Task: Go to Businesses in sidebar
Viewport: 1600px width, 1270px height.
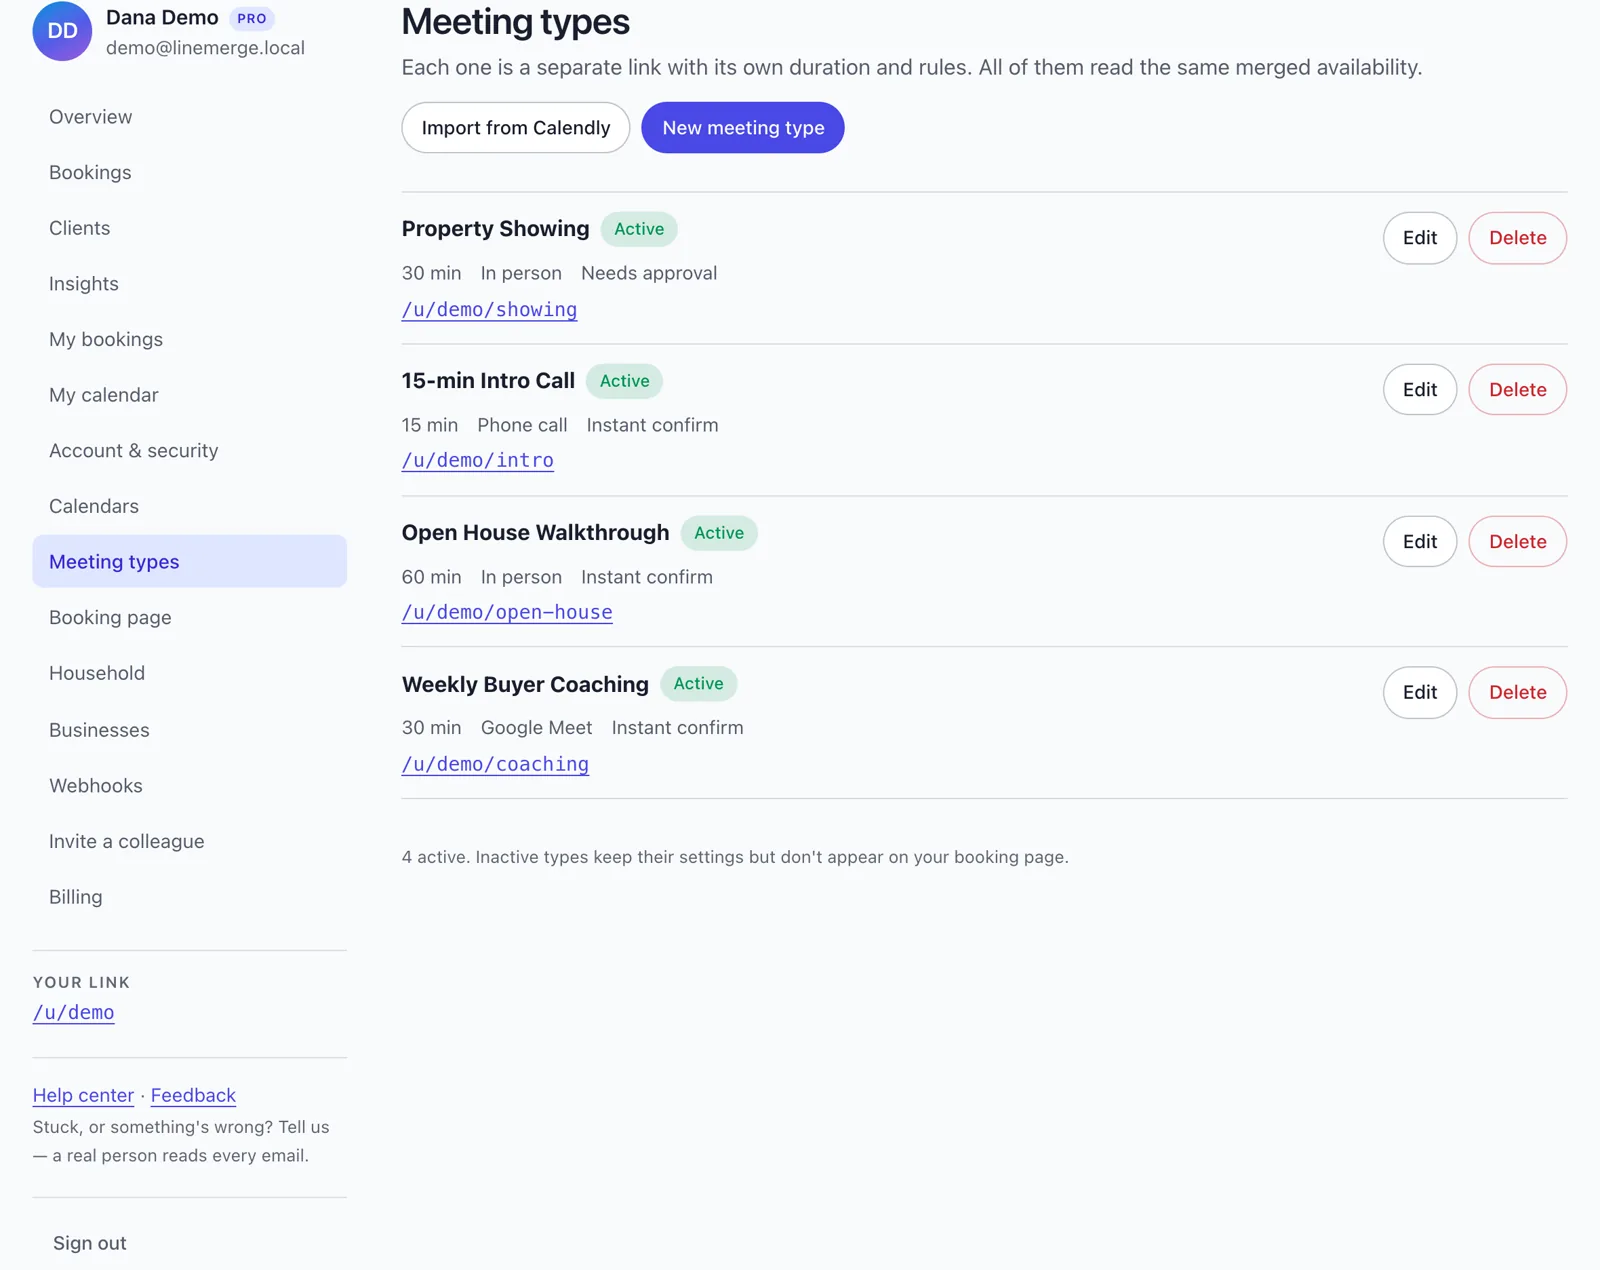Action: point(189,730)
